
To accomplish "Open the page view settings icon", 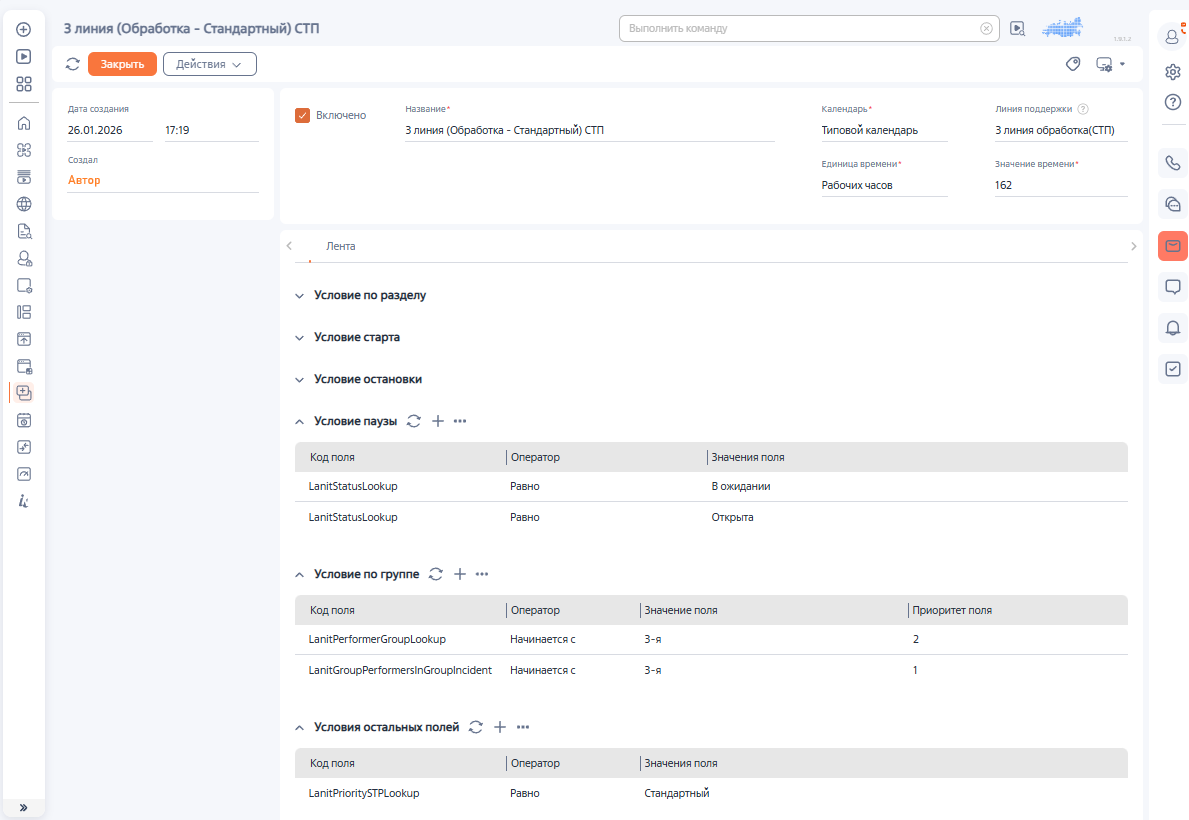I will (x=1105, y=64).
